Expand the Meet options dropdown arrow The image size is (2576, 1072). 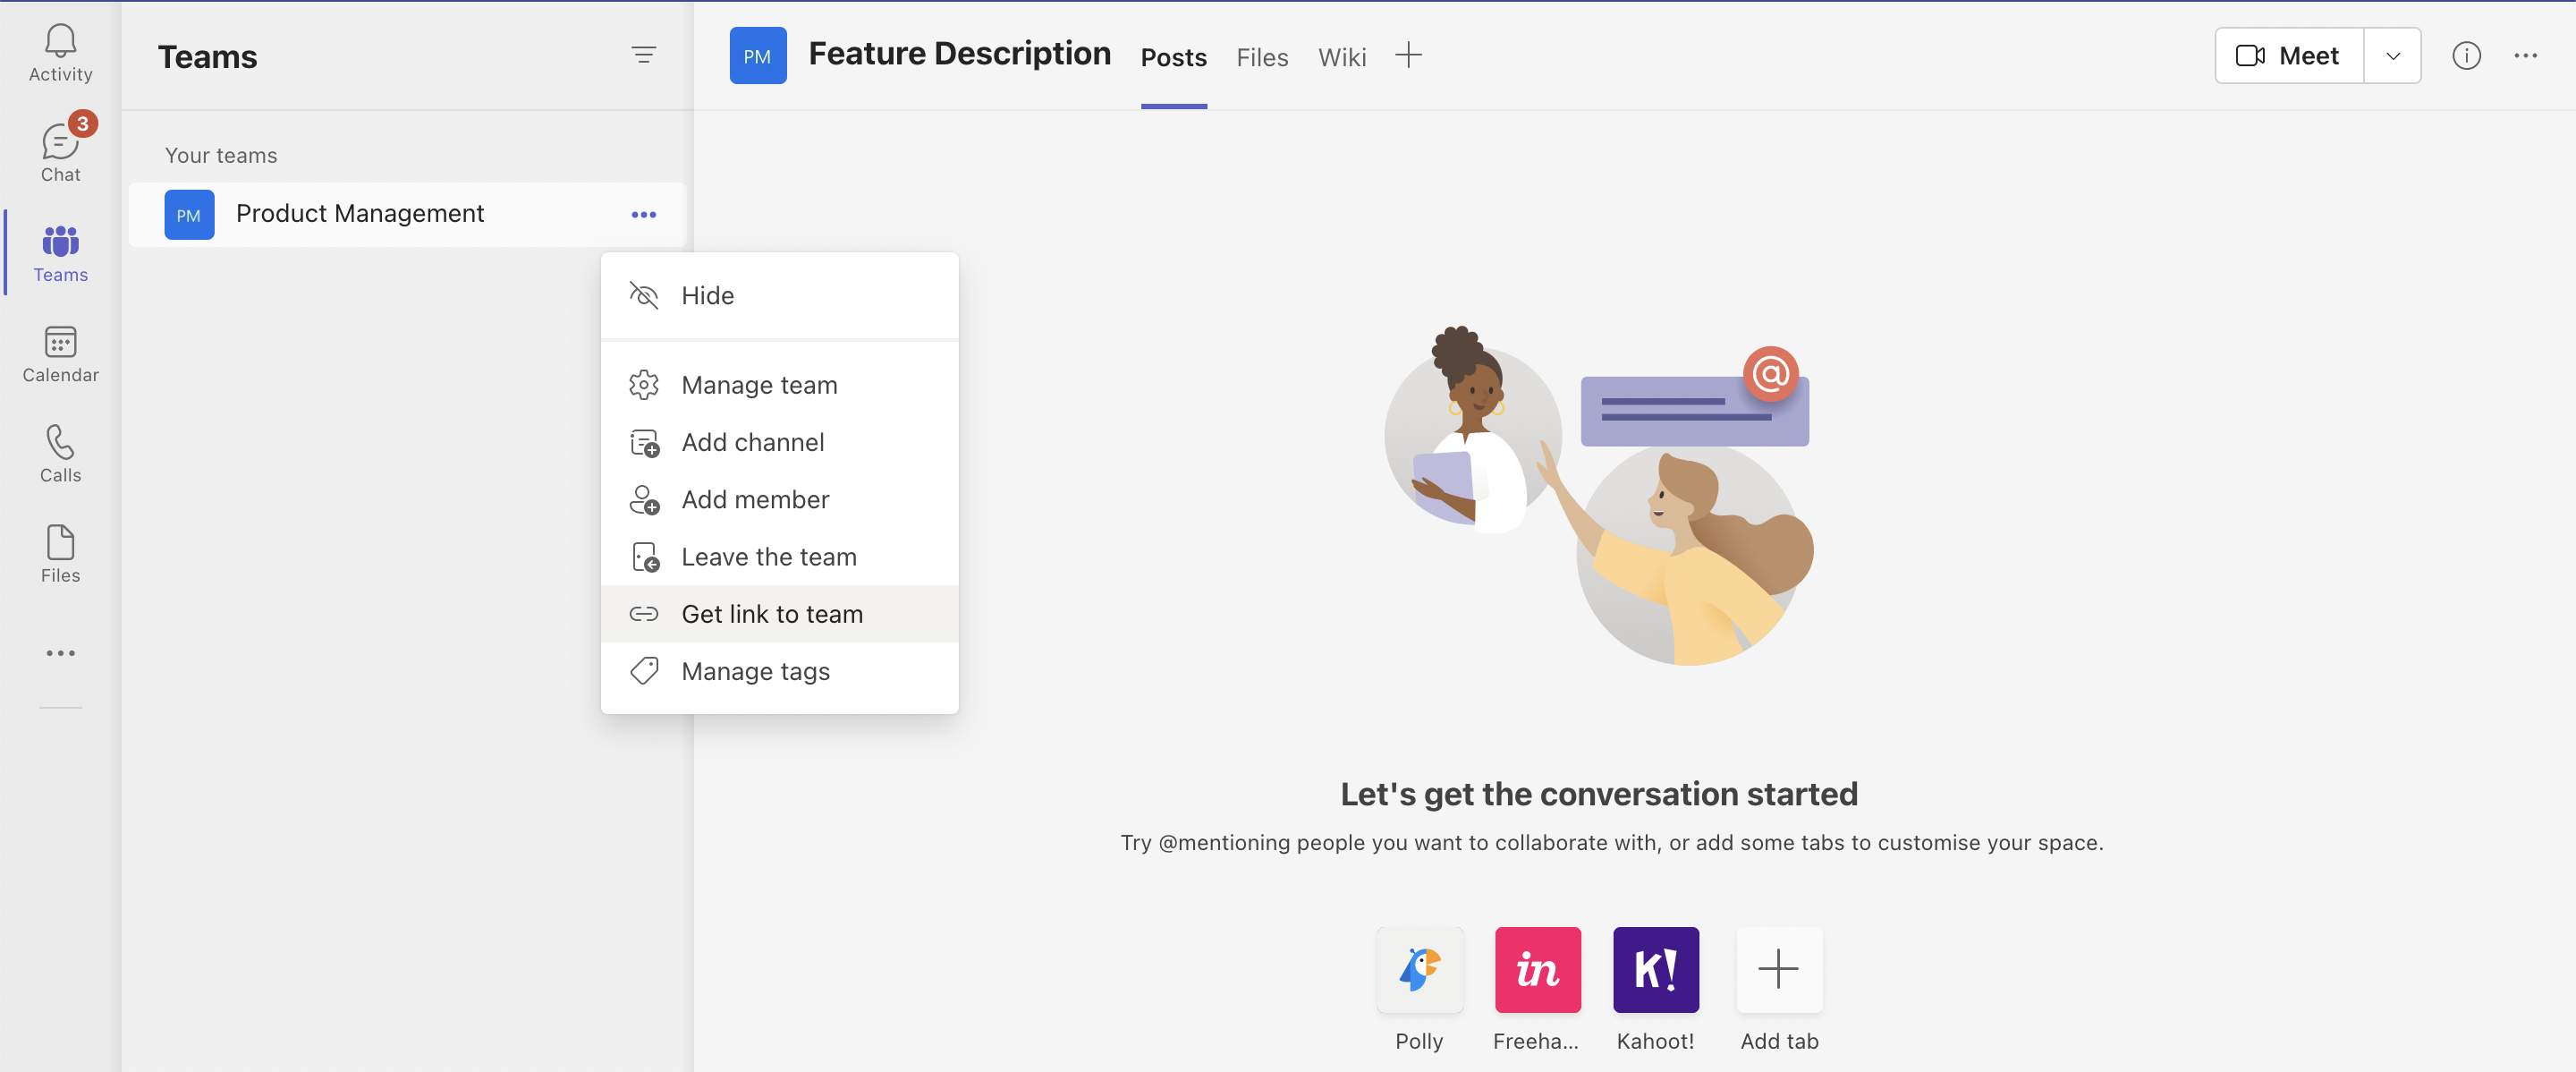pyautogui.click(x=2392, y=56)
